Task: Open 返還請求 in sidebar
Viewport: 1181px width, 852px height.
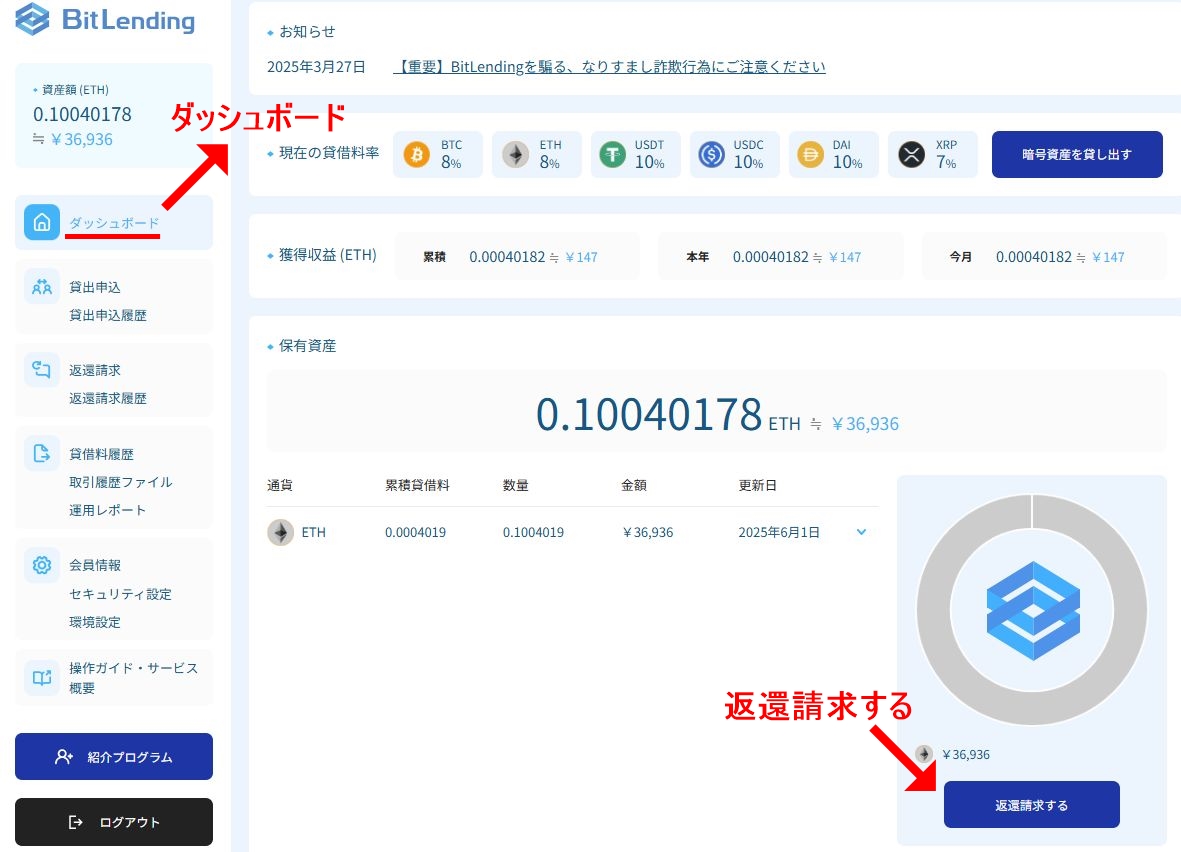Action: 95,370
